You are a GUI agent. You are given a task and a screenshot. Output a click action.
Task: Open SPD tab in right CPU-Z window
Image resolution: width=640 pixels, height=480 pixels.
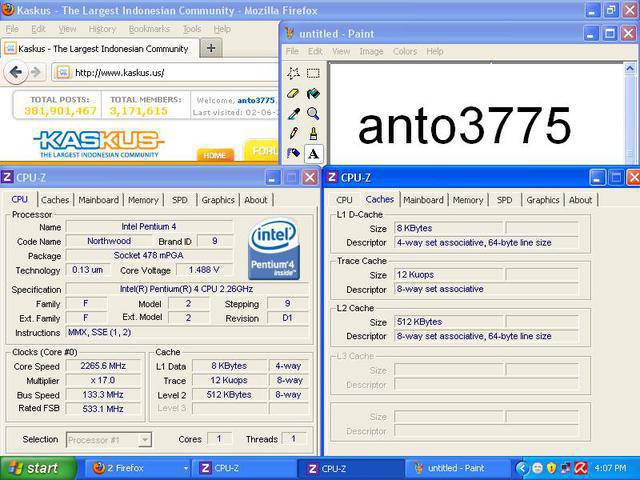coord(504,200)
